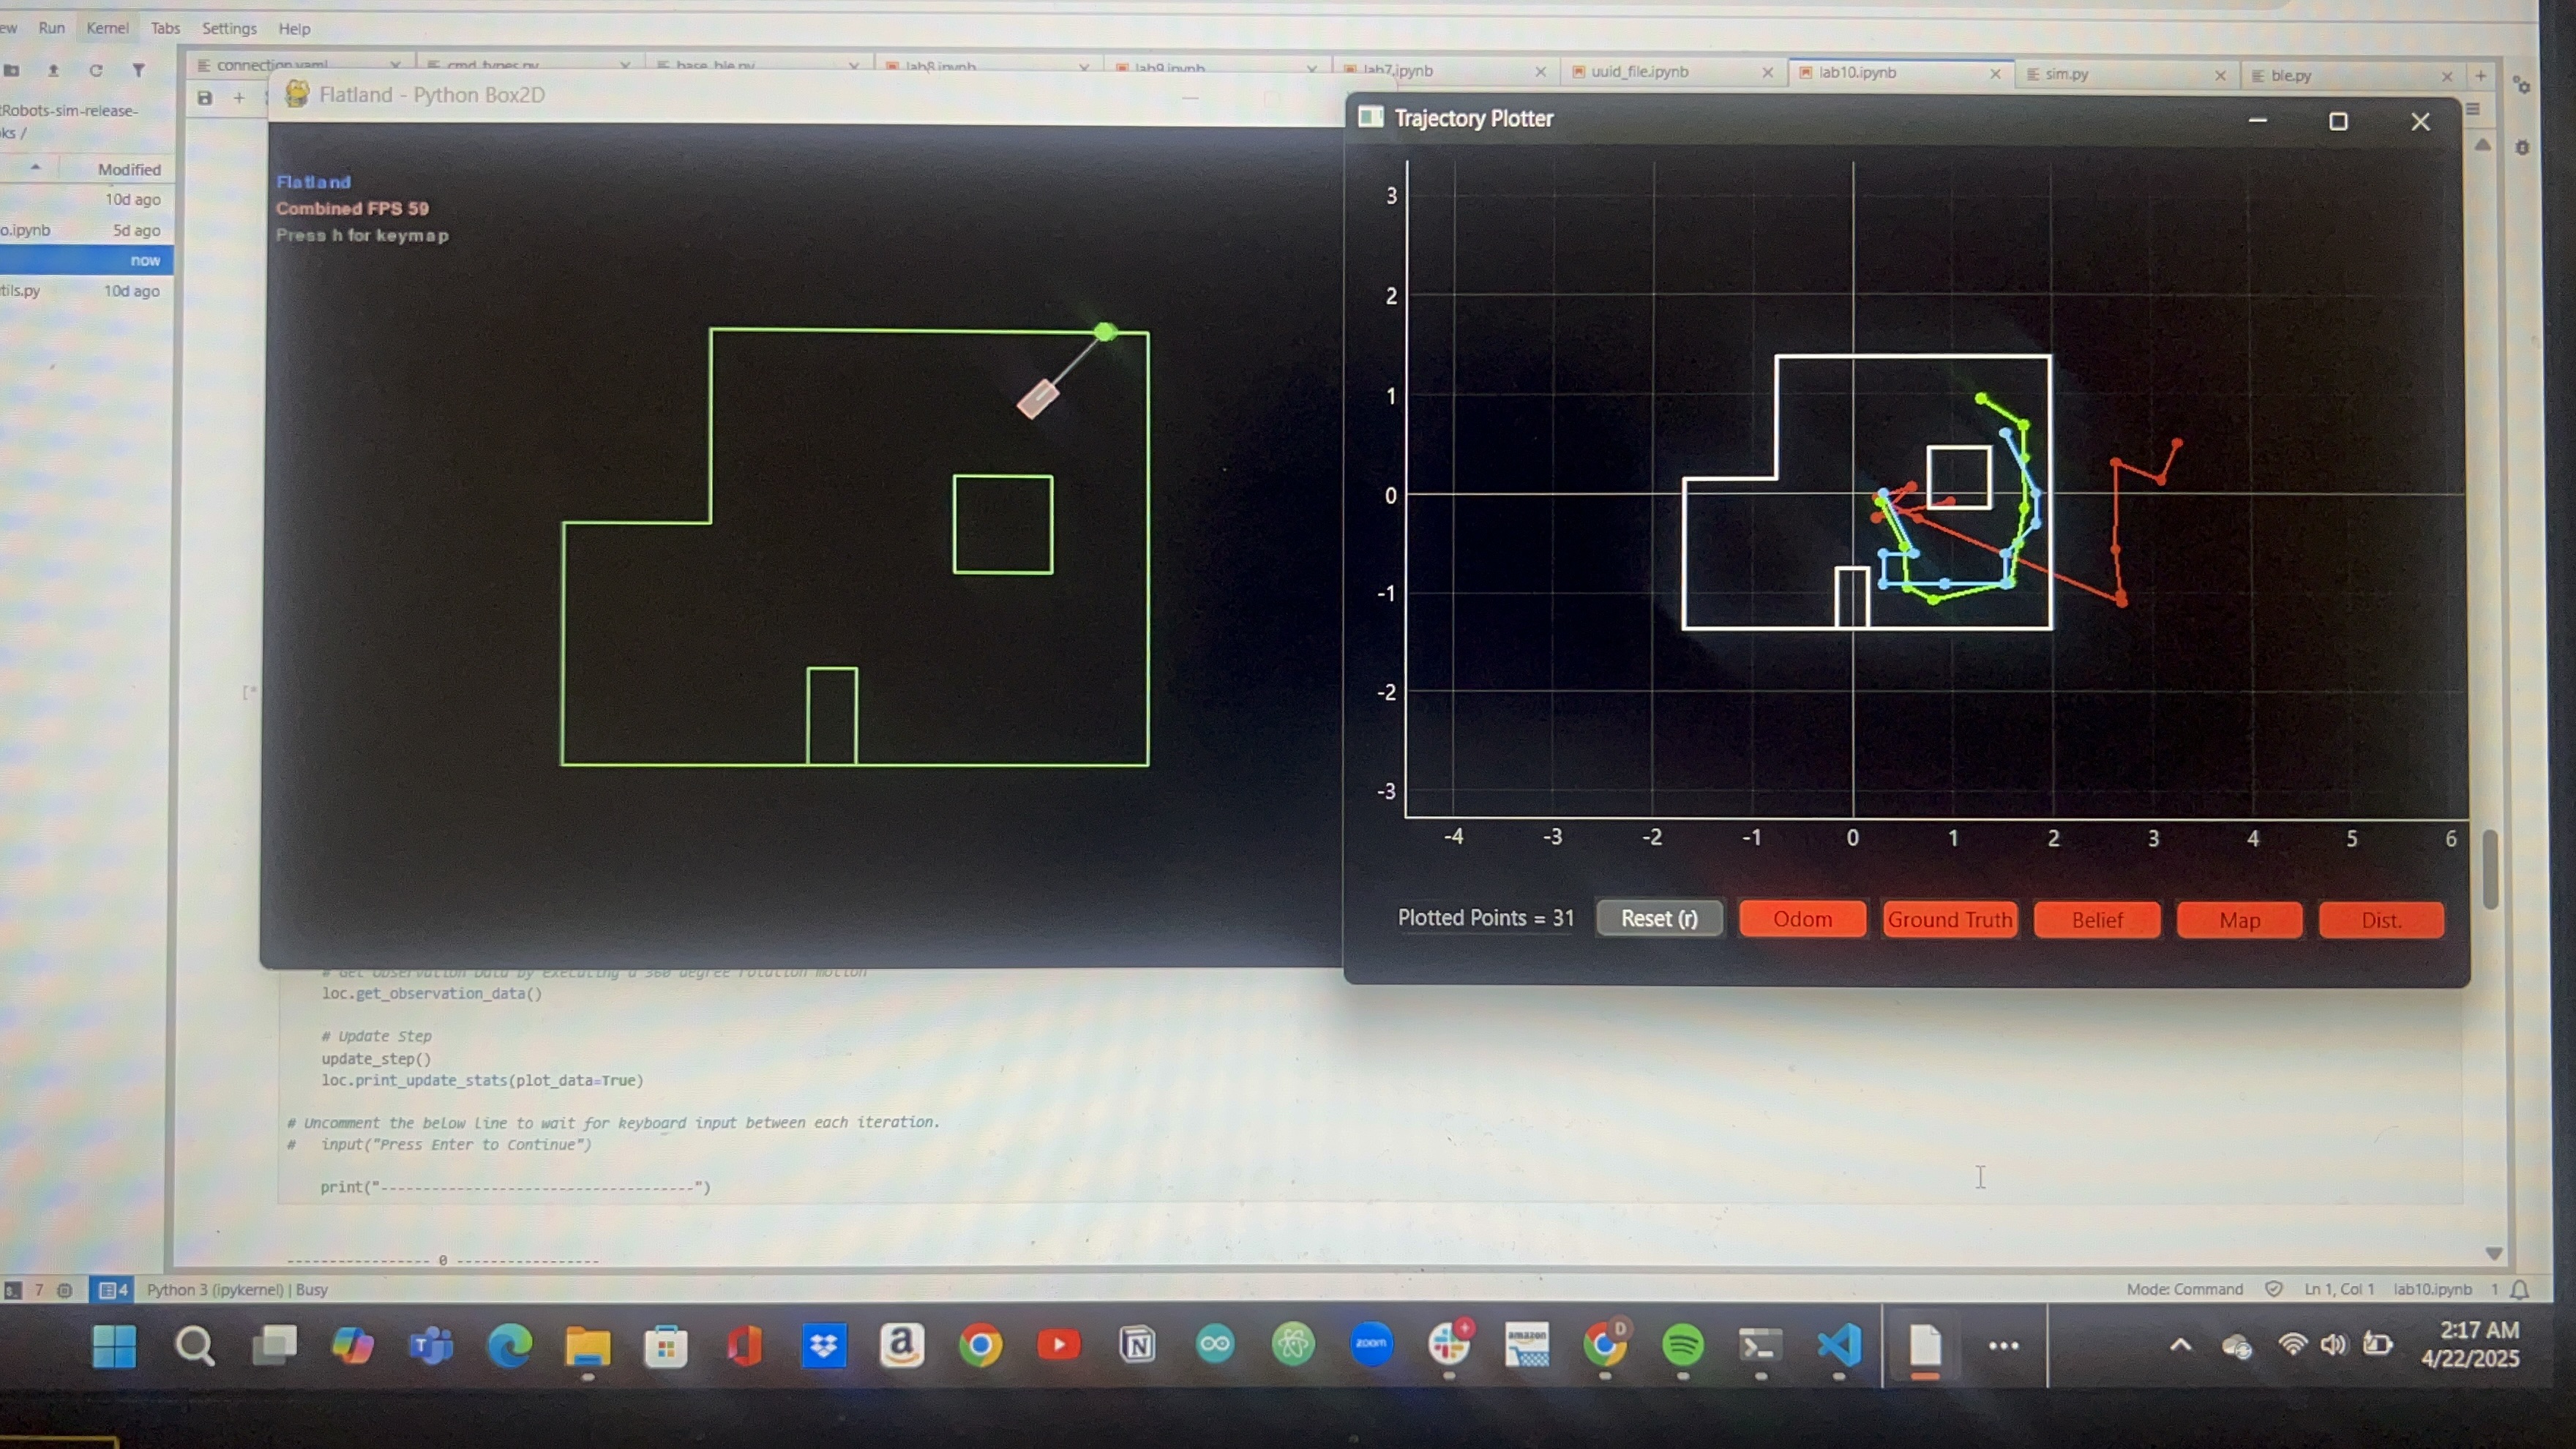The image size is (2576, 1449).
Task: Click the notebook scrollbar up arrow
Action: click(2483, 146)
